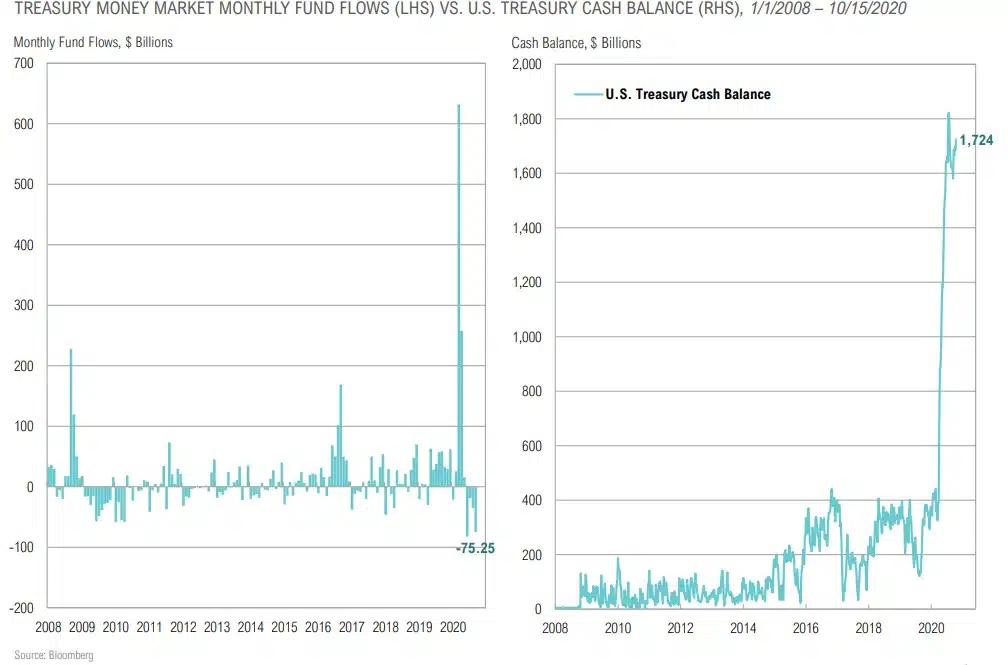Click the 1,000 y-axis label
This screenshot has height=665, width=1008.
click(525, 337)
